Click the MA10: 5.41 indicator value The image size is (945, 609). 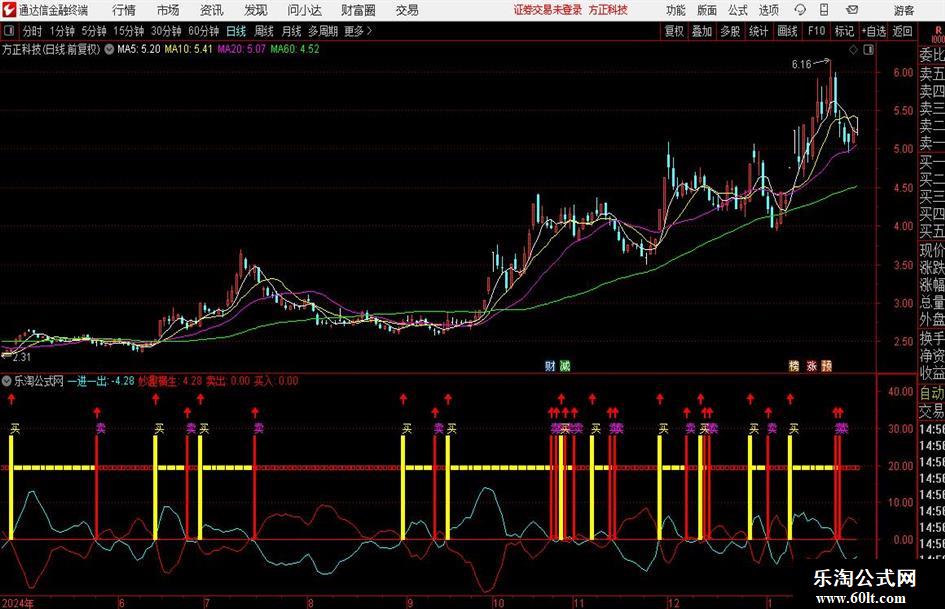tap(188, 49)
